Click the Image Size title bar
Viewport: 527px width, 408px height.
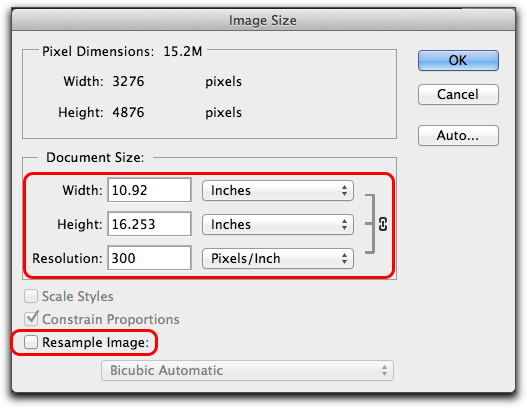click(x=263, y=20)
